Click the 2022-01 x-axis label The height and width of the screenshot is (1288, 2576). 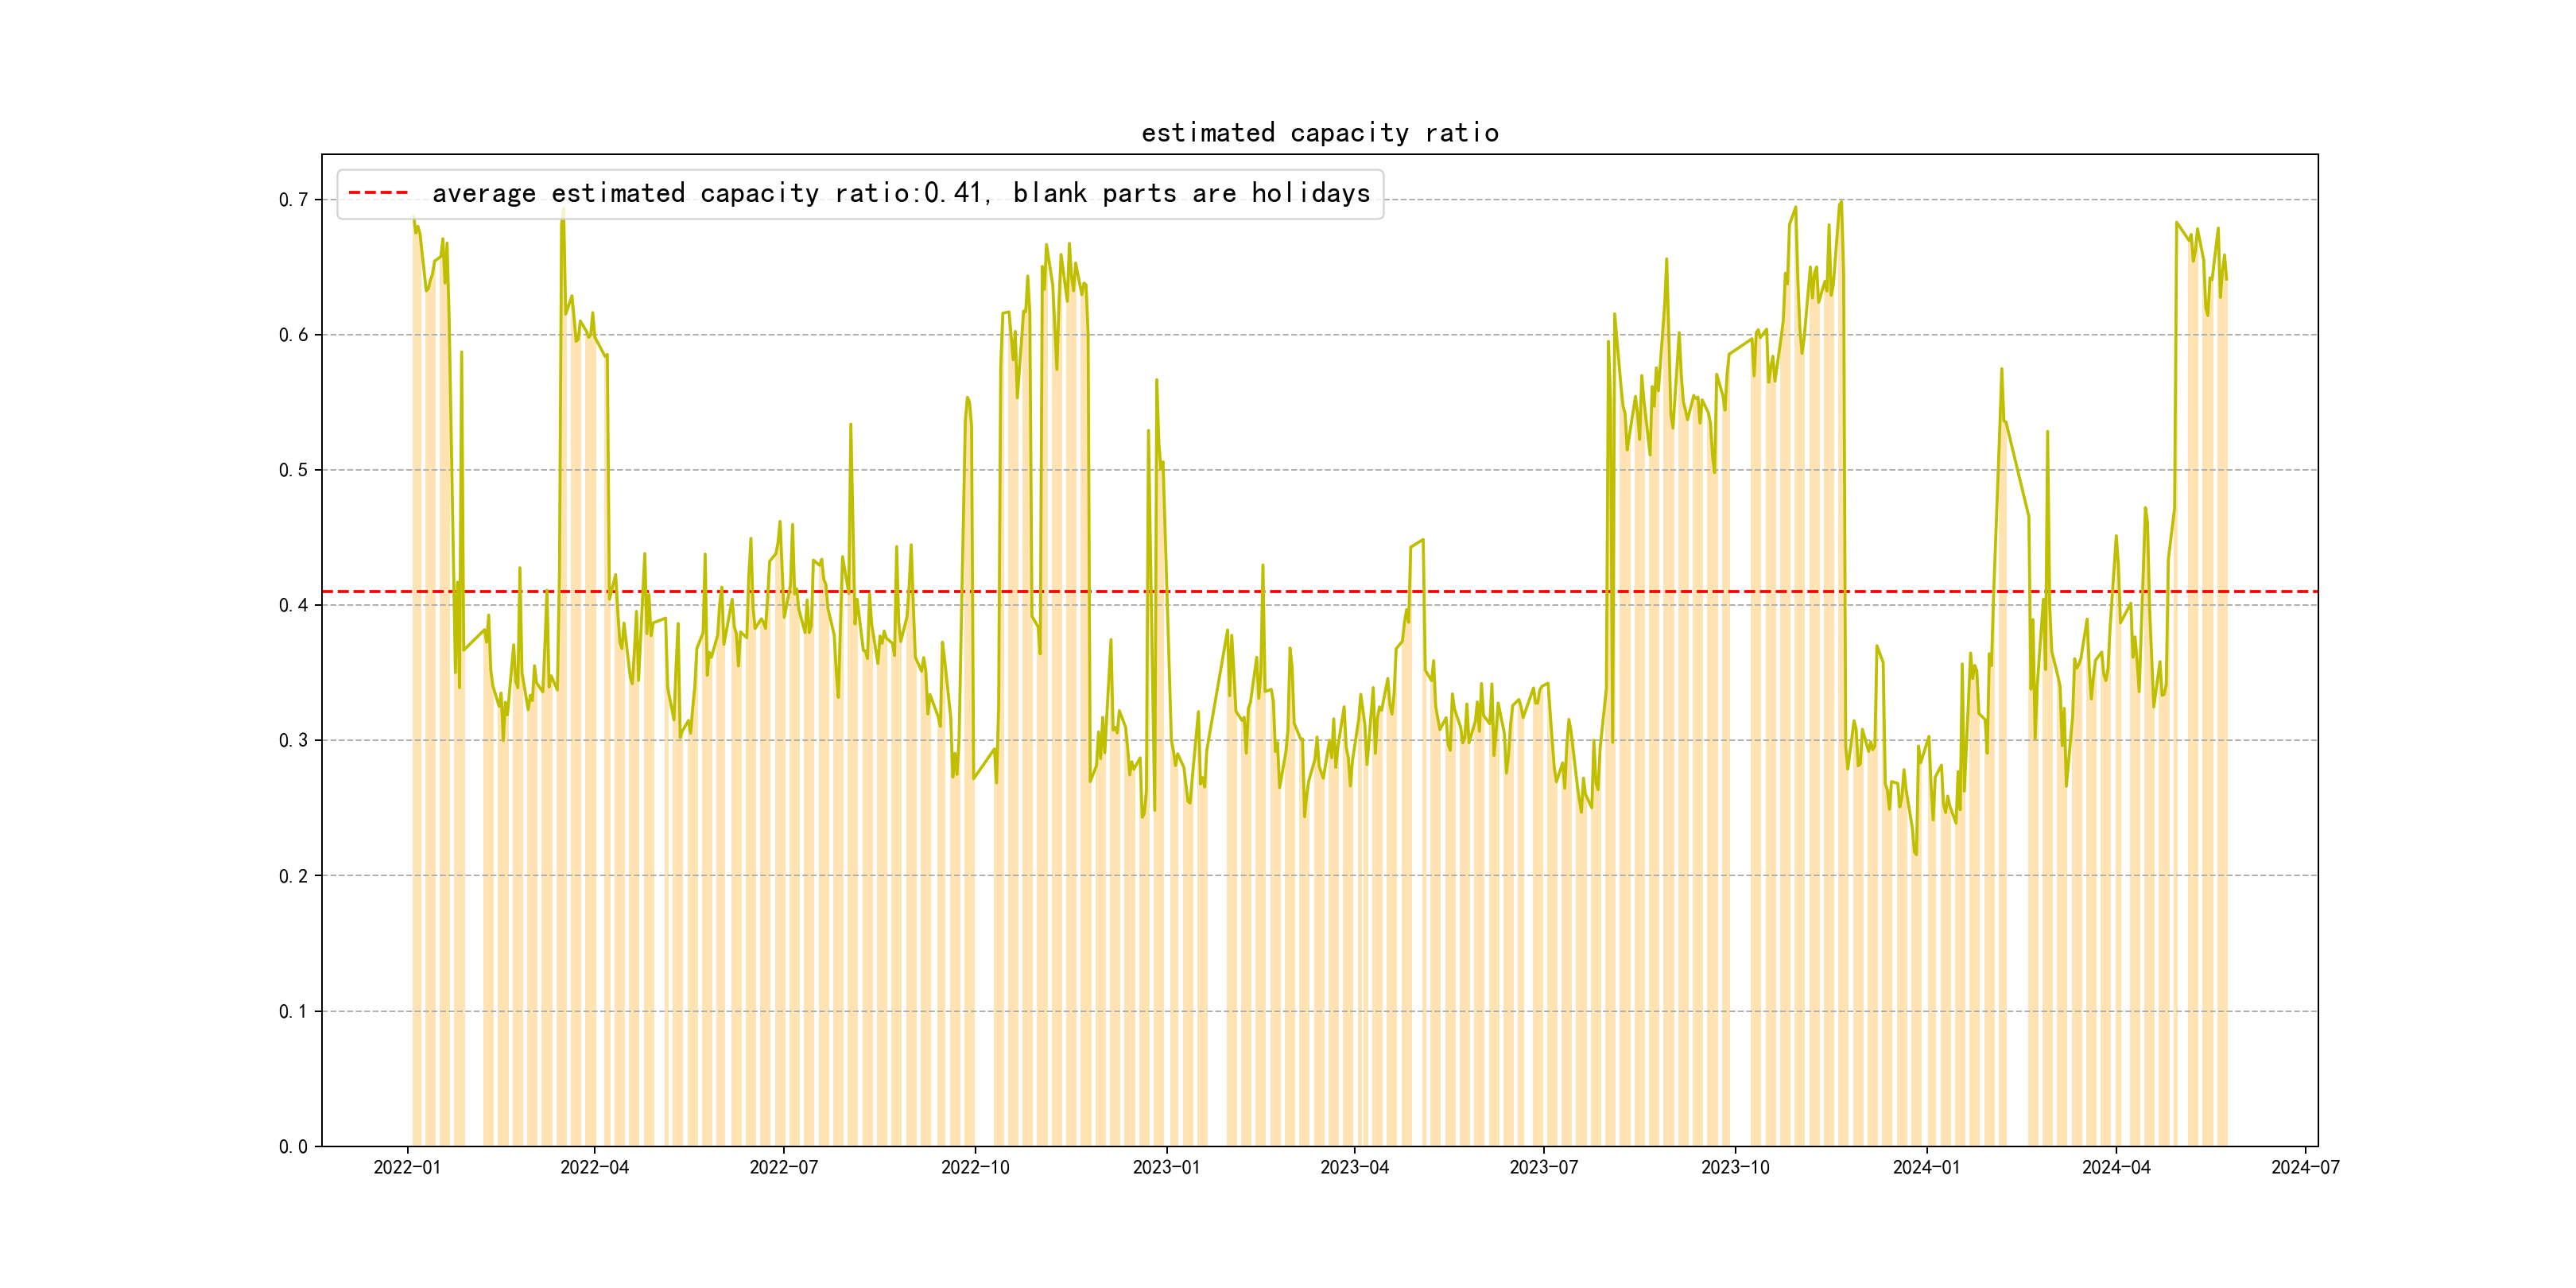click(x=407, y=1167)
